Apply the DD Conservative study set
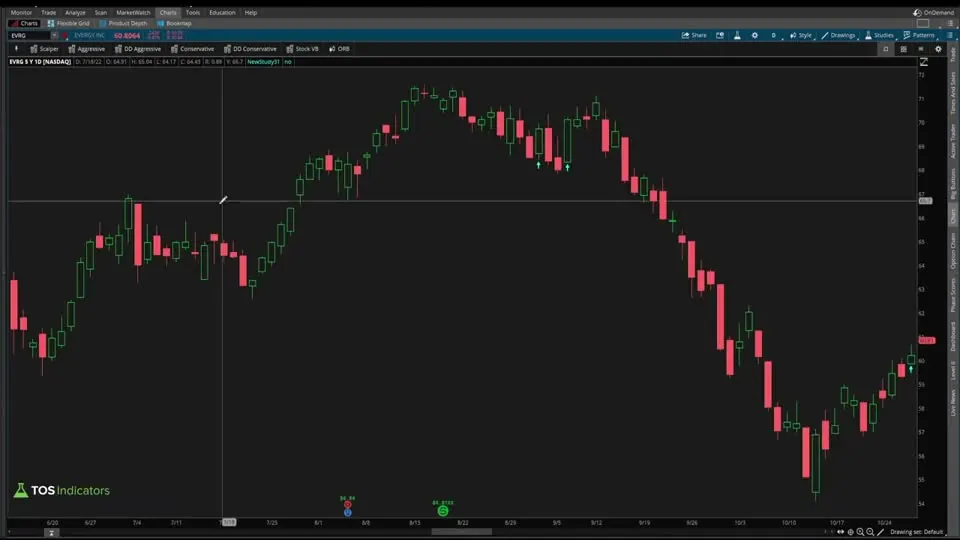The height and width of the screenshot is (540, 960). point(250,49)
